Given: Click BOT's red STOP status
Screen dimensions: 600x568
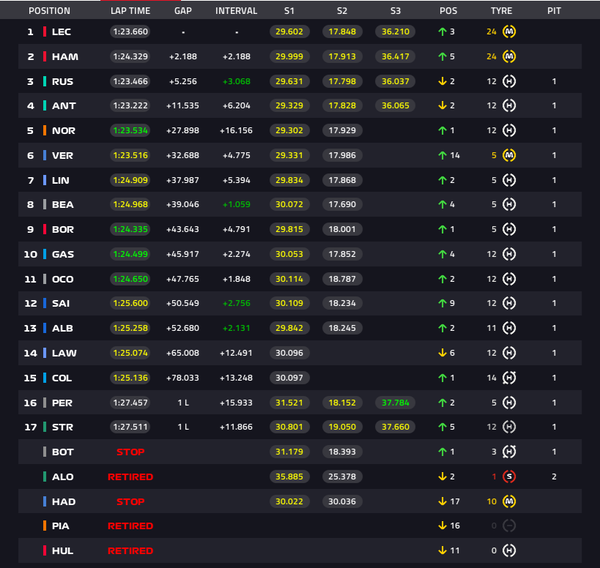Looking at the screenshot, I should 130,452.
